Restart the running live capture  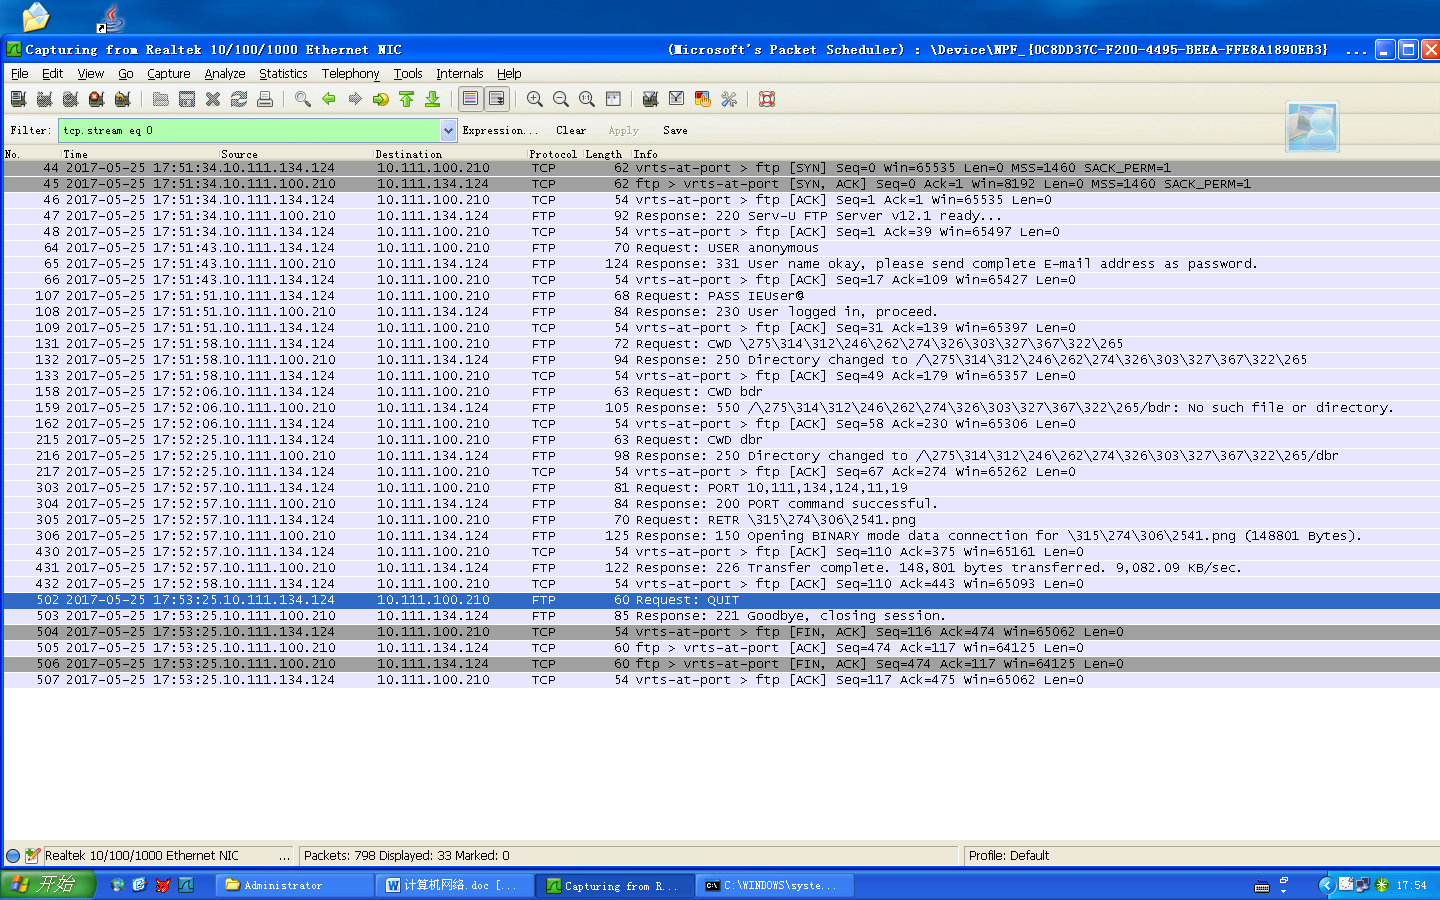122,99
